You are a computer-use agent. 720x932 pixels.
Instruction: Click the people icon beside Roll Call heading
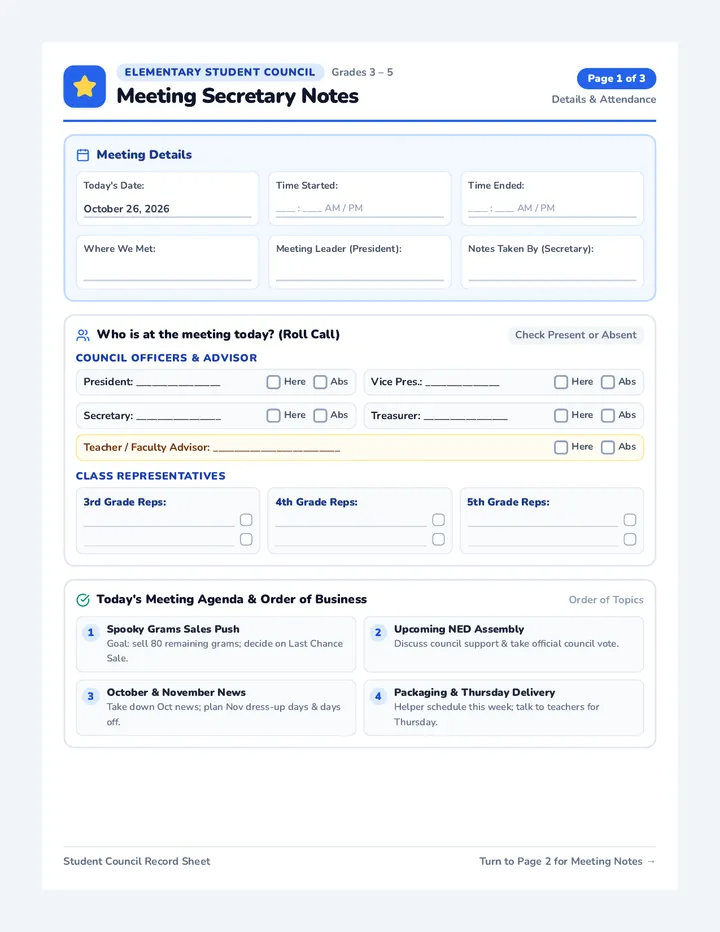tap(83, 335)
